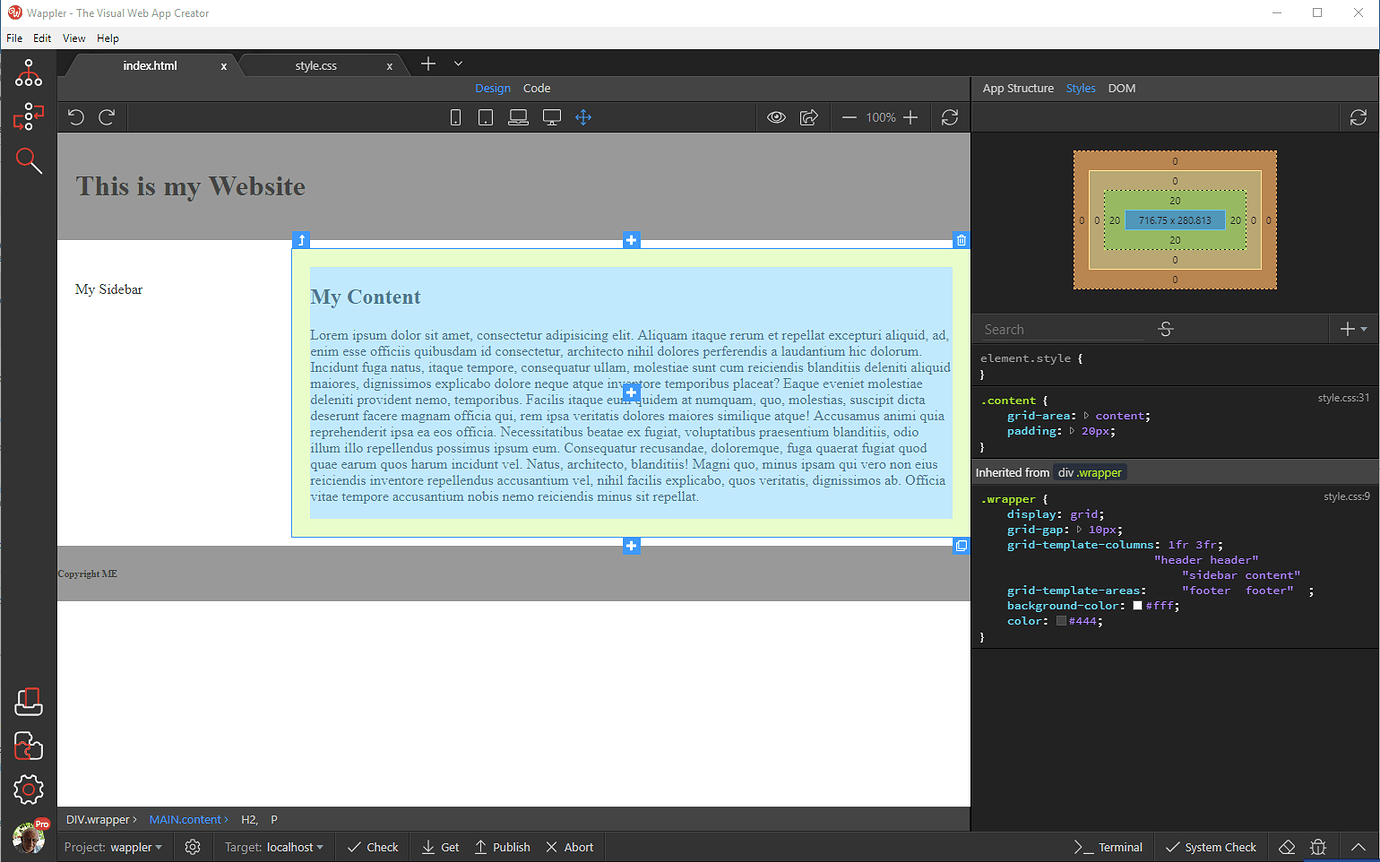Toggle the strikethrough S filter in Styles

click(x=1165, y=329)
